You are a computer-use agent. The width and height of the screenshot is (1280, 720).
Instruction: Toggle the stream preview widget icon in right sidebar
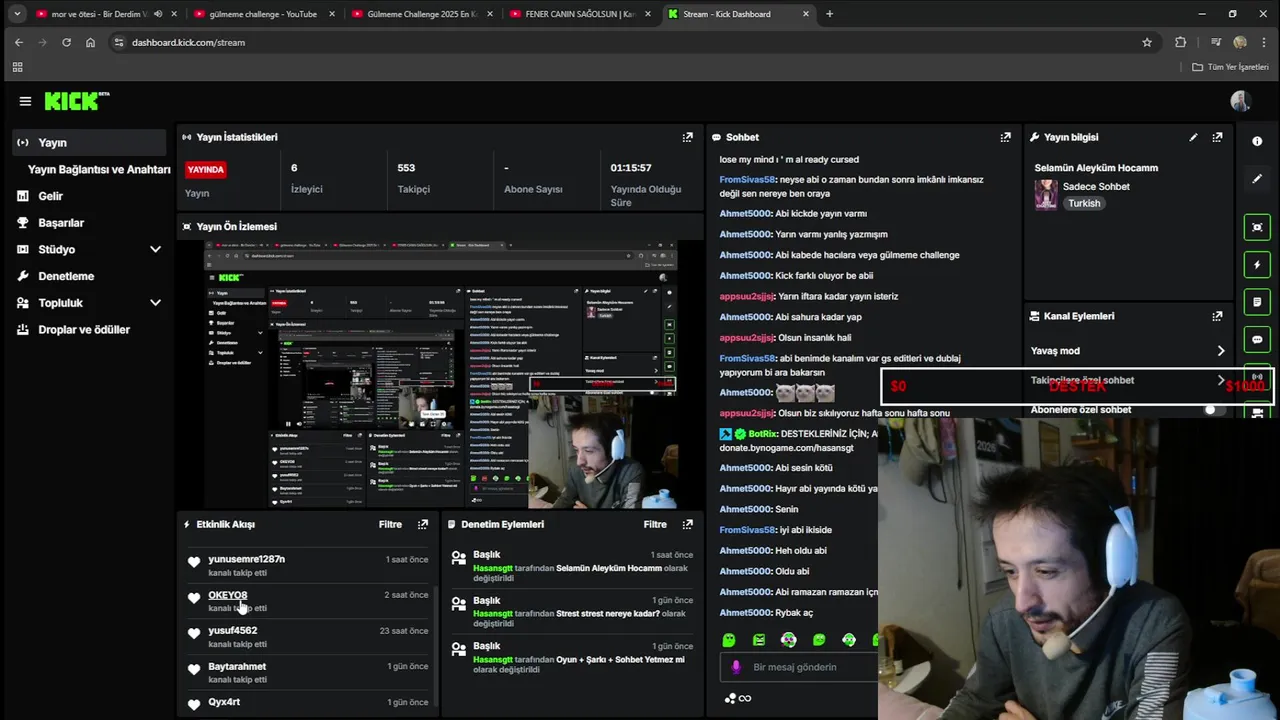click(x=1257, y=227)
